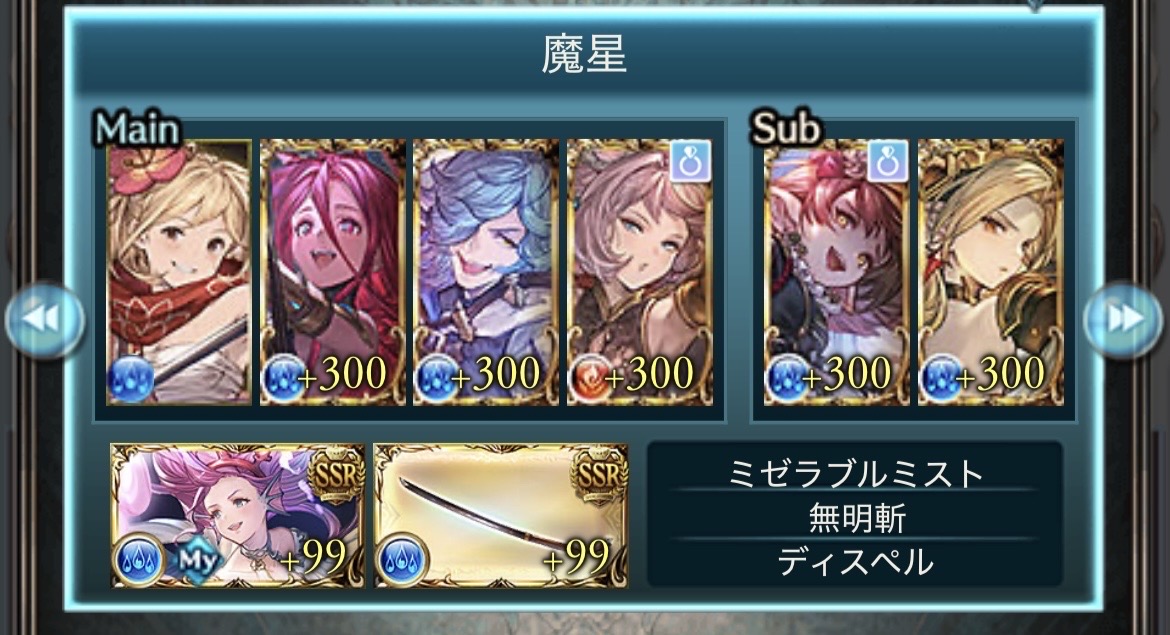The width and height of the screenshot is (1170, 635).
Task: Select 無明斬 skill
Action: coord(855,517)
